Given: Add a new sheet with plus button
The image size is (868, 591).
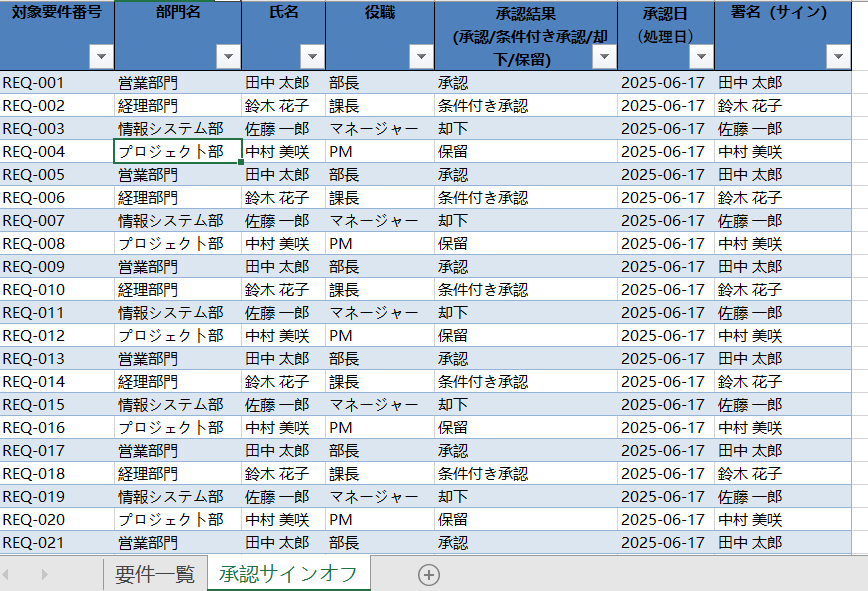Looking at the screenshot, I should (429, 575).
